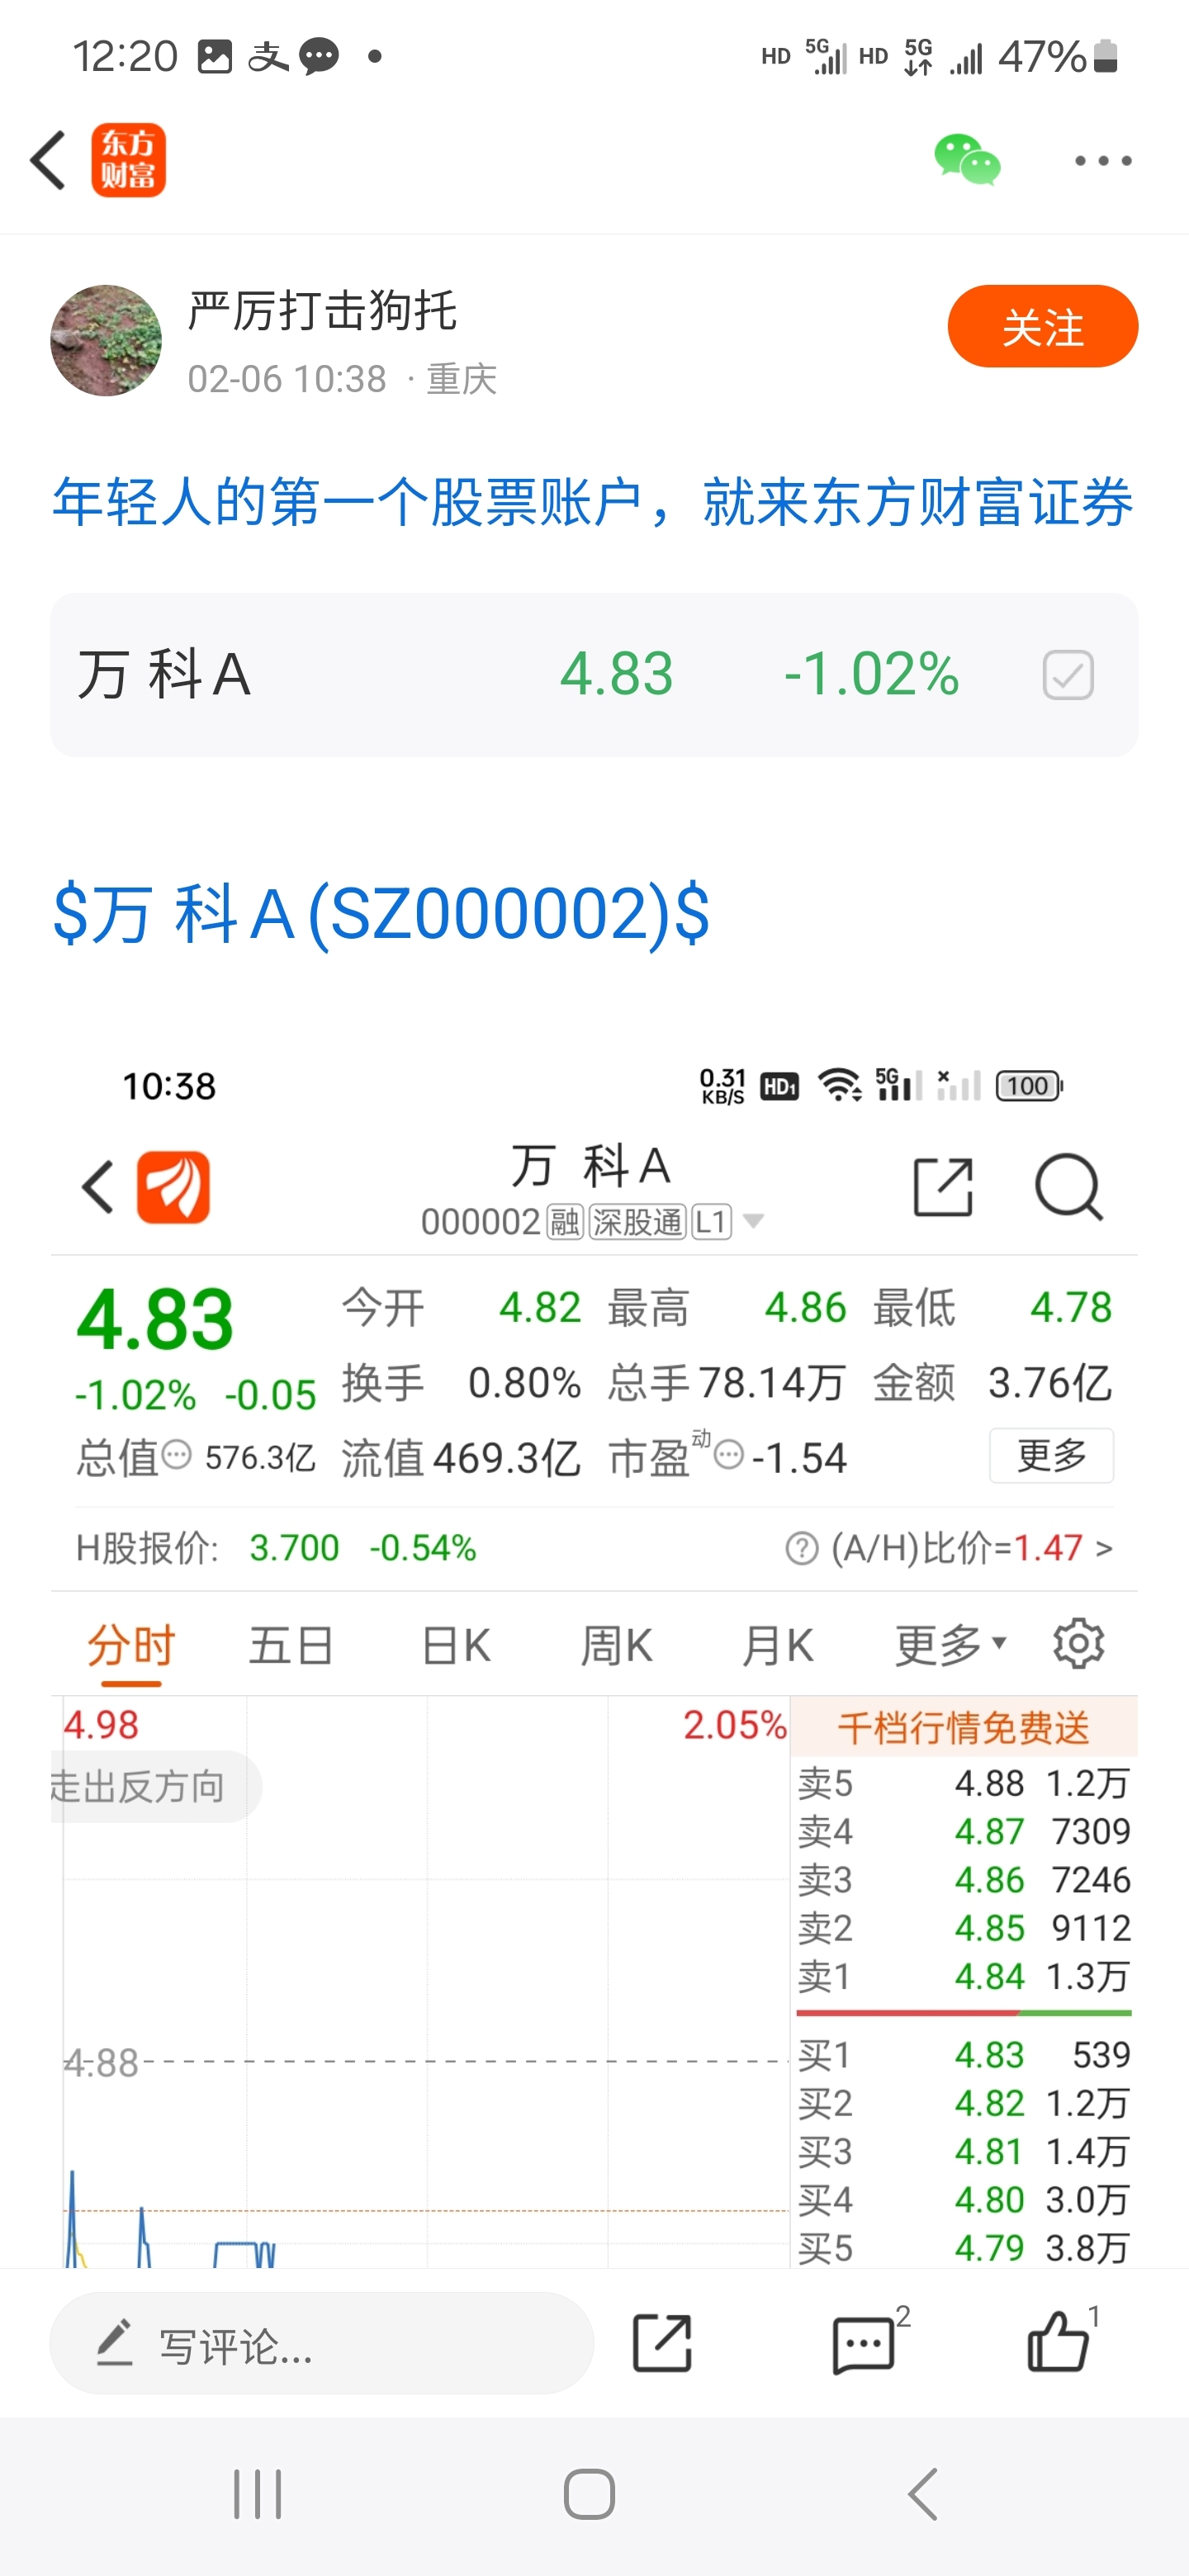Select the 买2 order row at 4.82

963,2103
